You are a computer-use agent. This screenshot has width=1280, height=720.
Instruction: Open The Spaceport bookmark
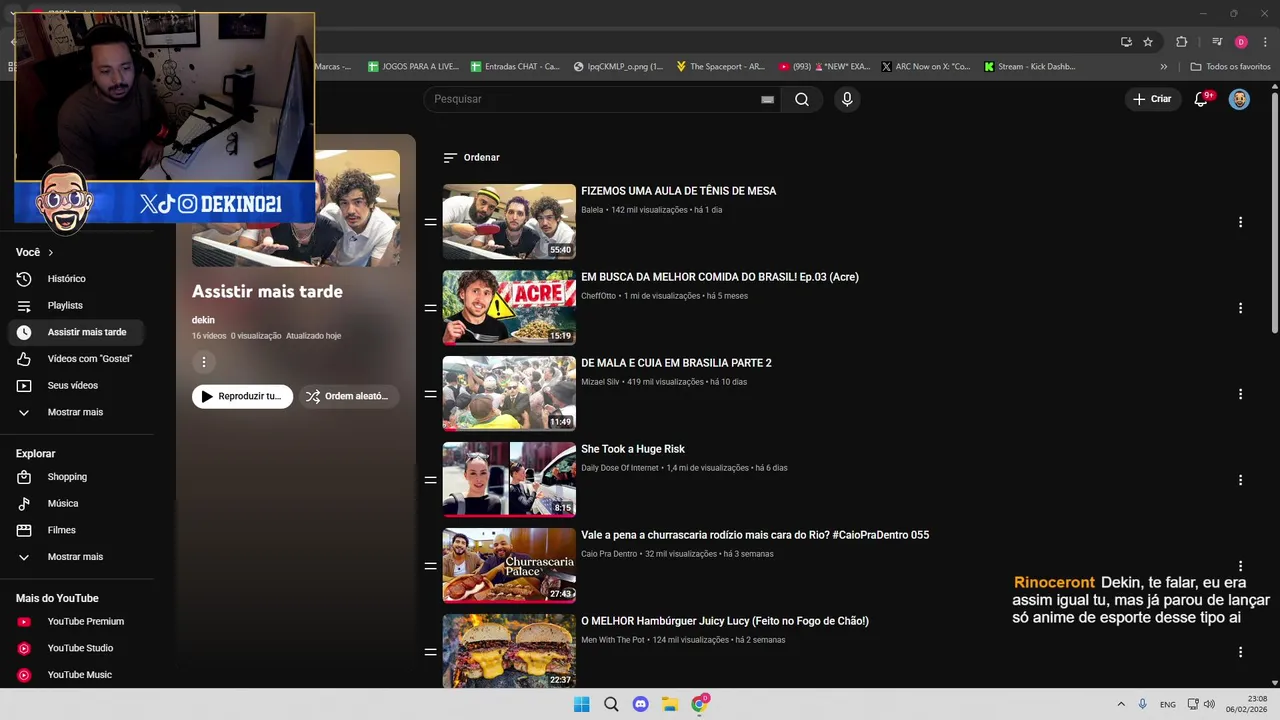click(720, 67)
